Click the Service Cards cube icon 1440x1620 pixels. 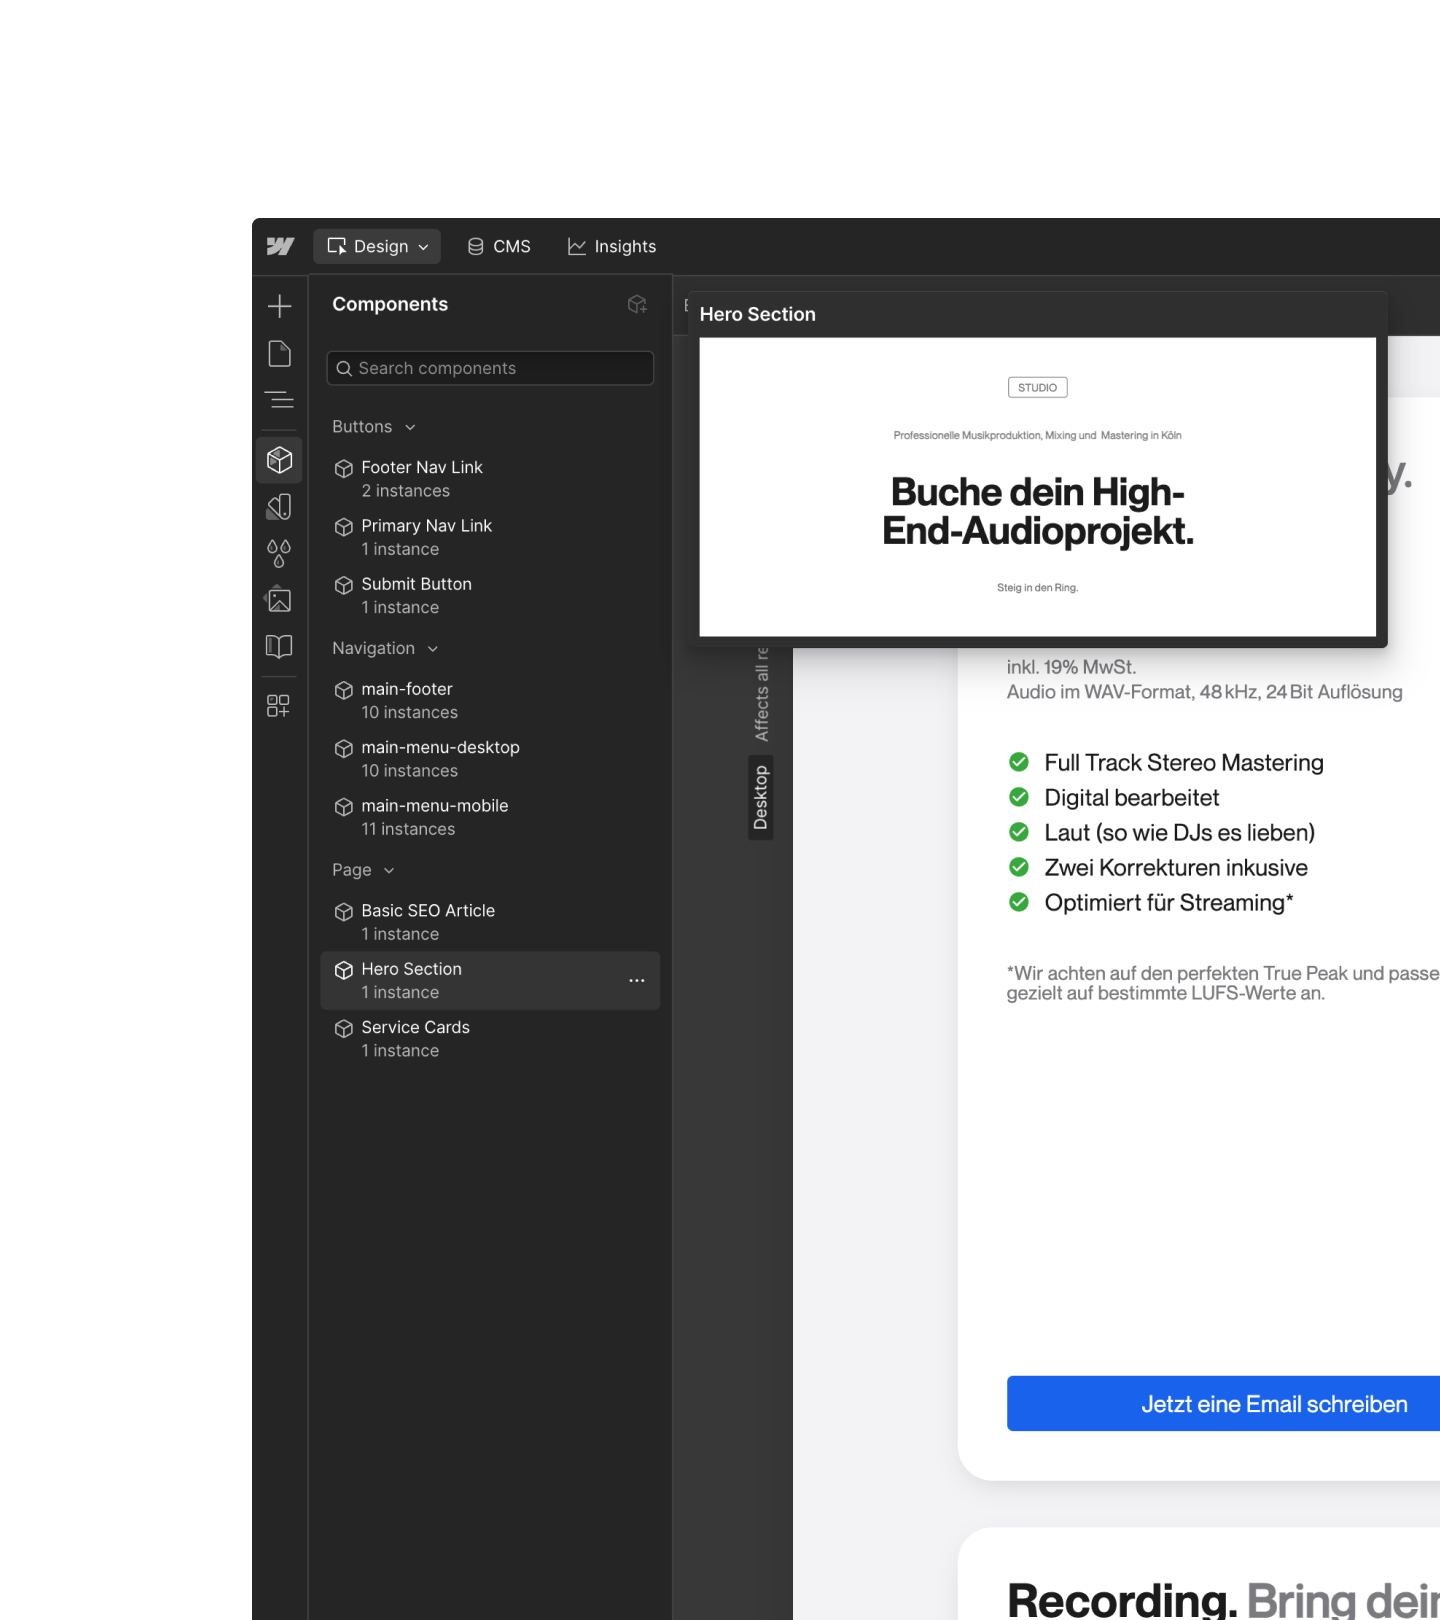point(344,1028)
